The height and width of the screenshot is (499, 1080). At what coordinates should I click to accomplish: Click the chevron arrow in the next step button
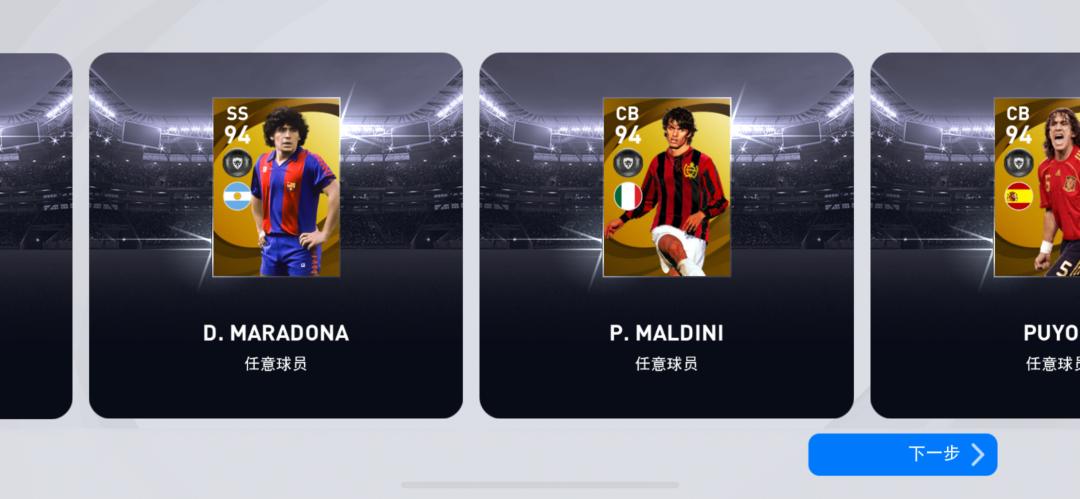point(978,454)
